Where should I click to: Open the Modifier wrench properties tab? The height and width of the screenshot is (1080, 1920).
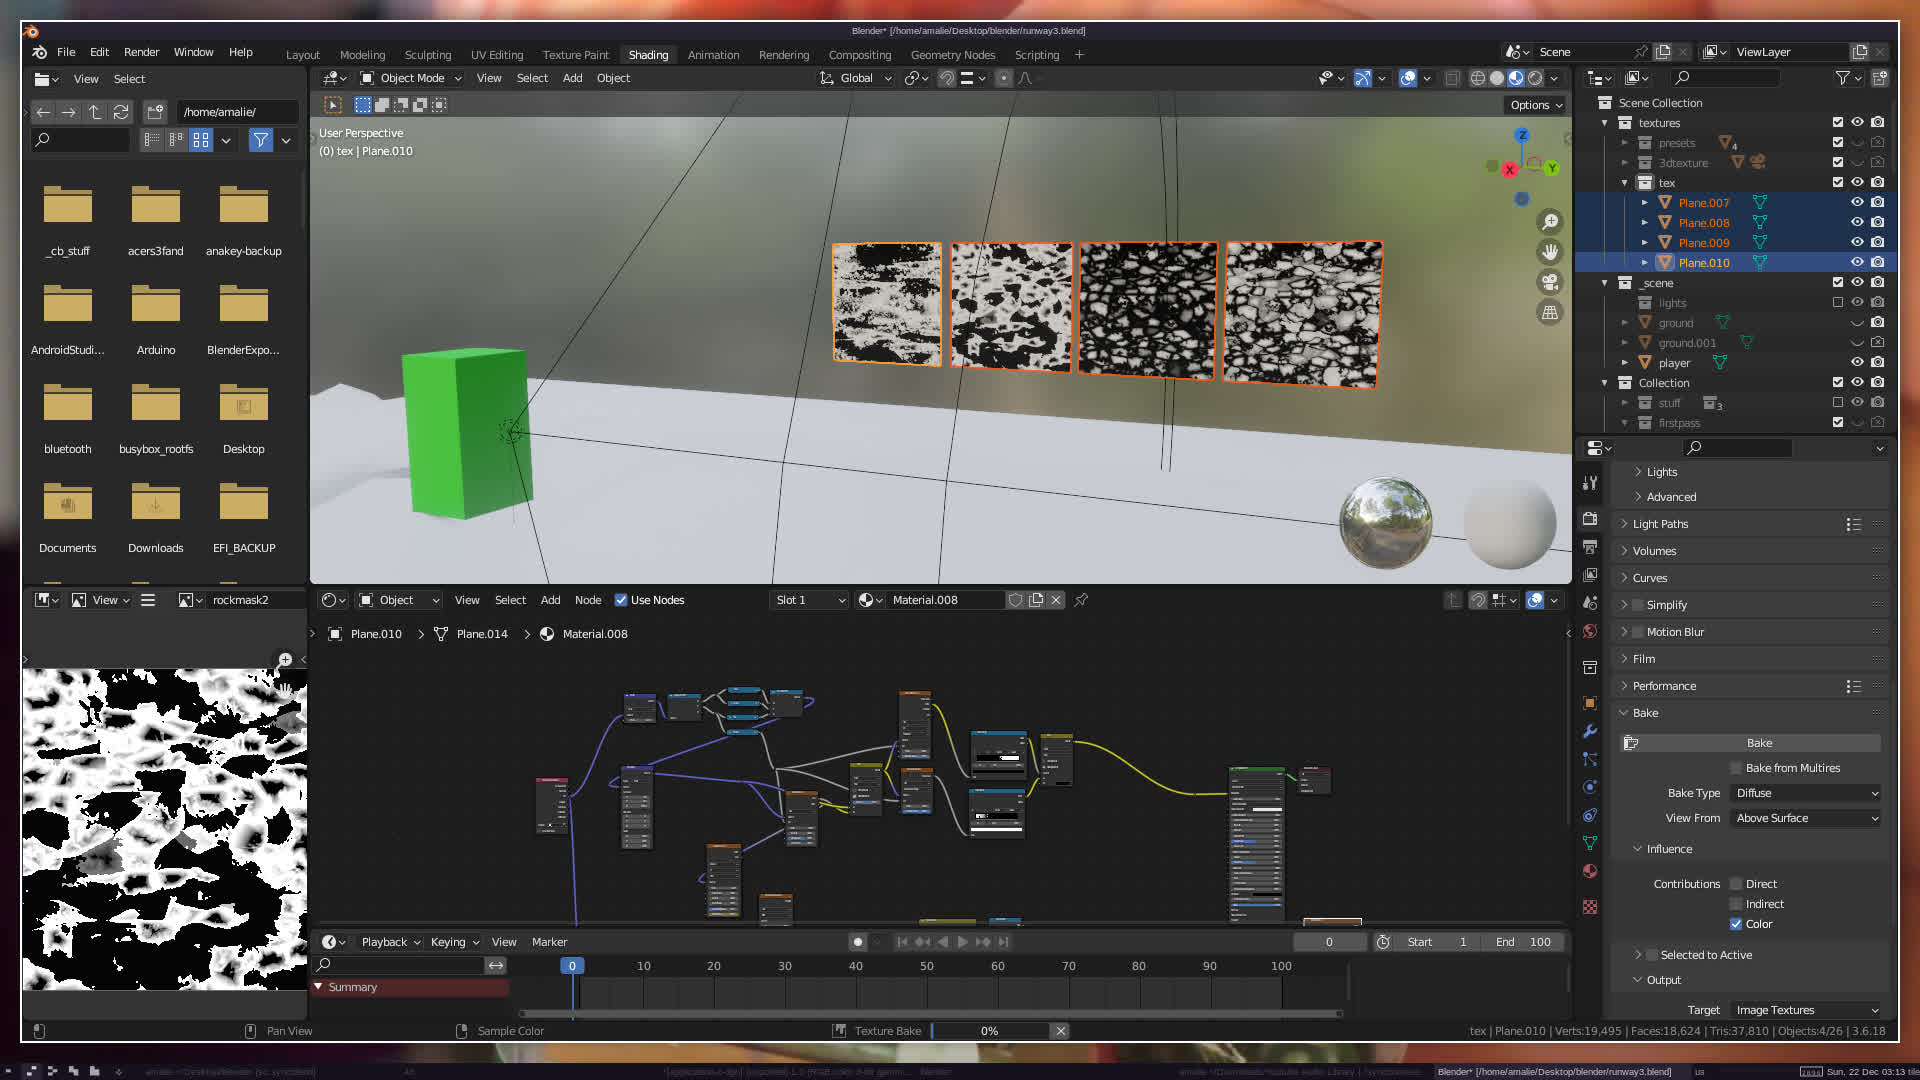(x=1590, y=731)
